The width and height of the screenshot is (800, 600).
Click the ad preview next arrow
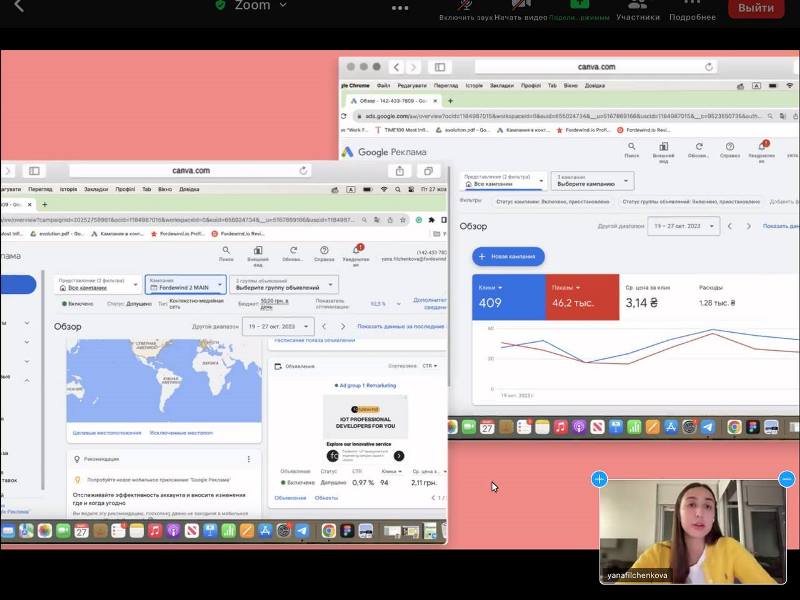click(399, 456)
